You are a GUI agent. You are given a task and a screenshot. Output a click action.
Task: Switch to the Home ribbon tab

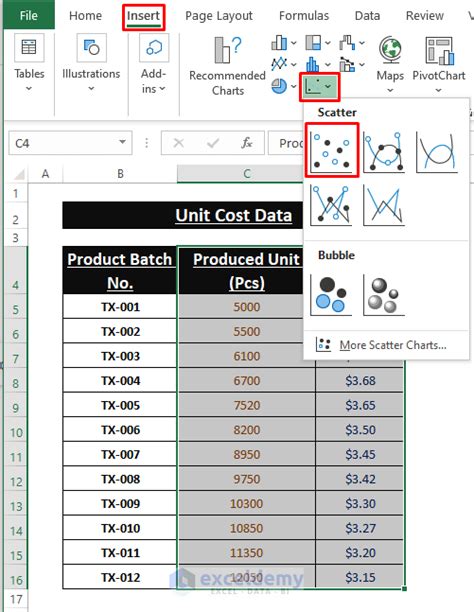[85, 16]
